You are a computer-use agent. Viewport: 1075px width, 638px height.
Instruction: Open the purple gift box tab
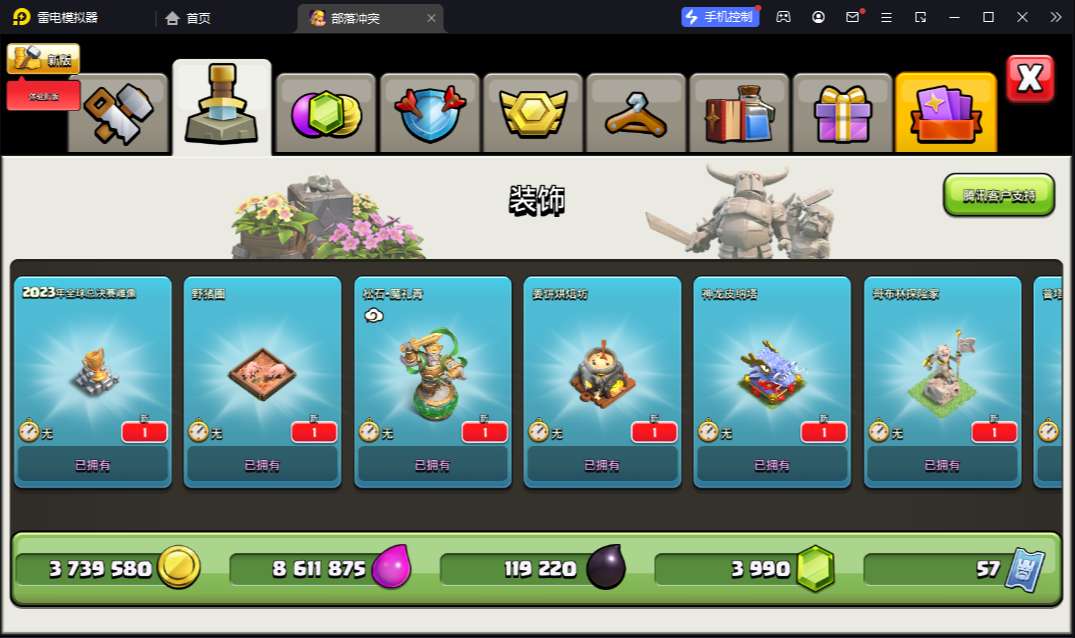843,113
